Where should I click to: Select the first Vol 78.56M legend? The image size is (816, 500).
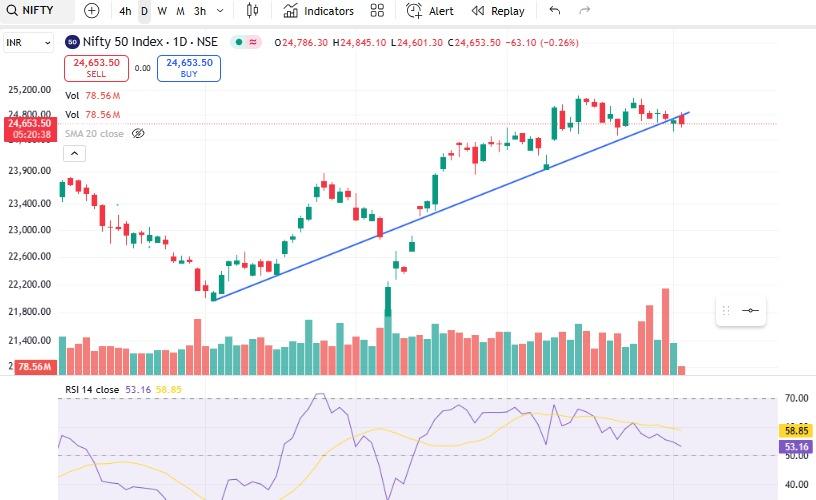tap(93, 96)
